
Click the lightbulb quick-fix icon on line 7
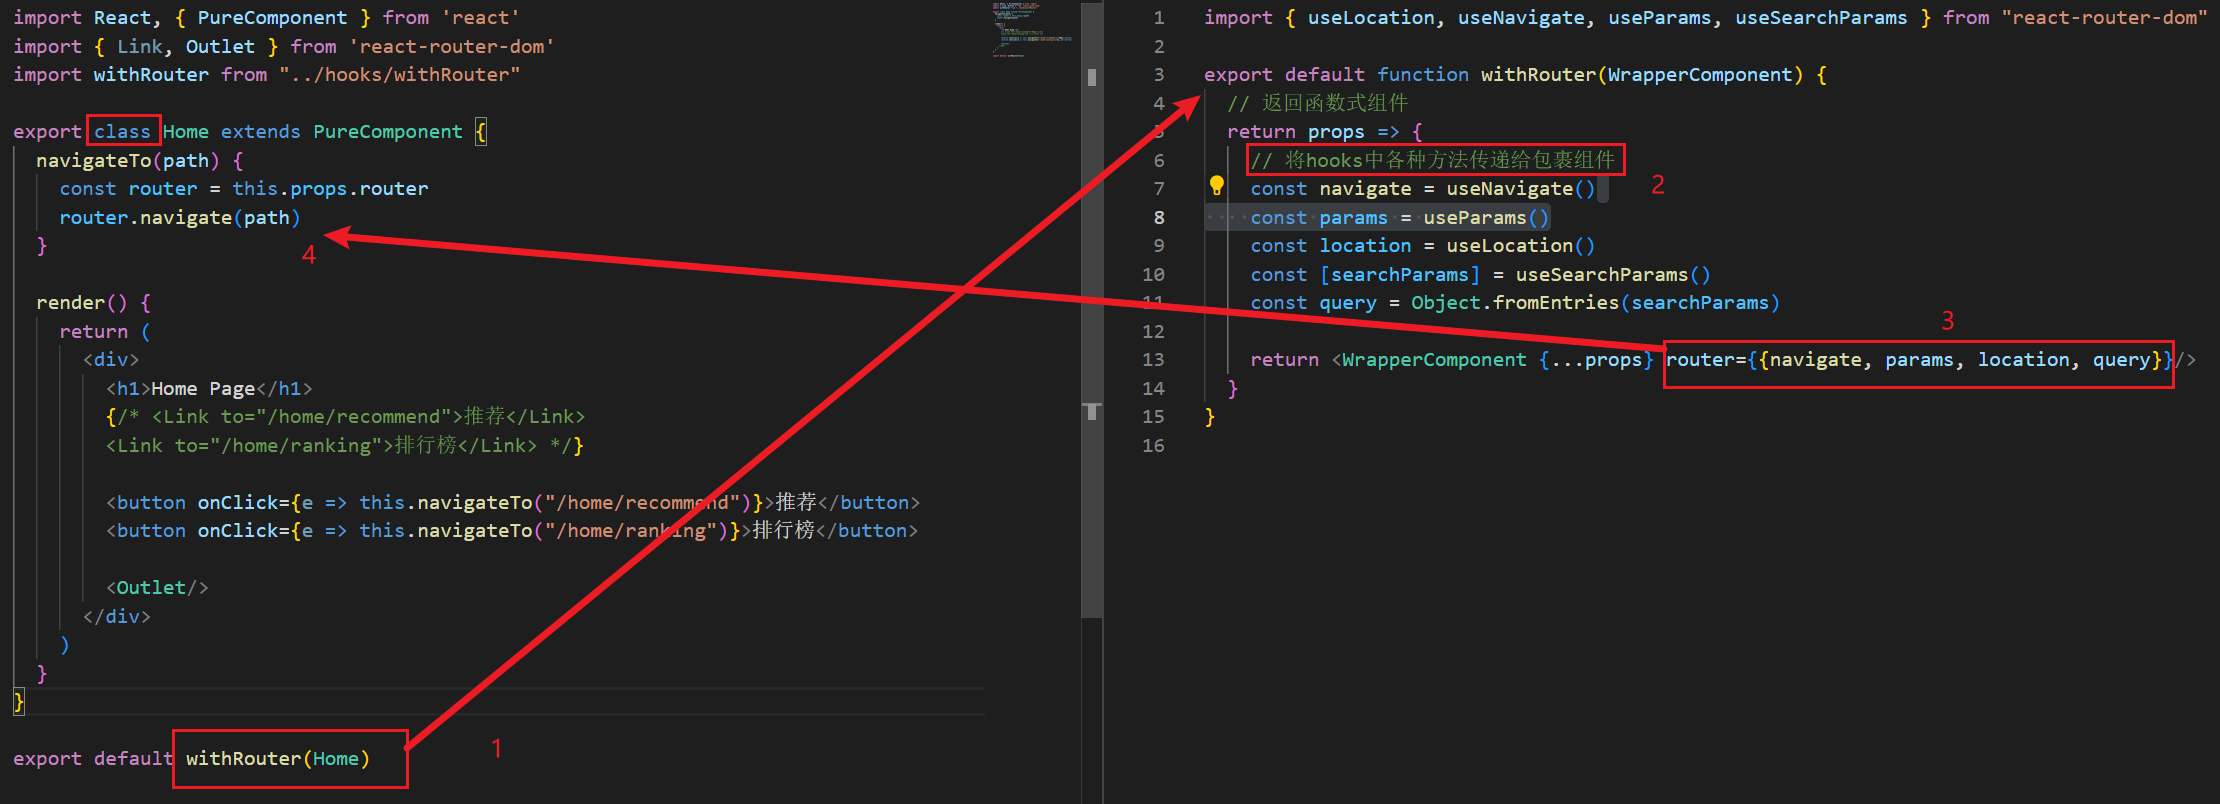[x=1216, y=185]
